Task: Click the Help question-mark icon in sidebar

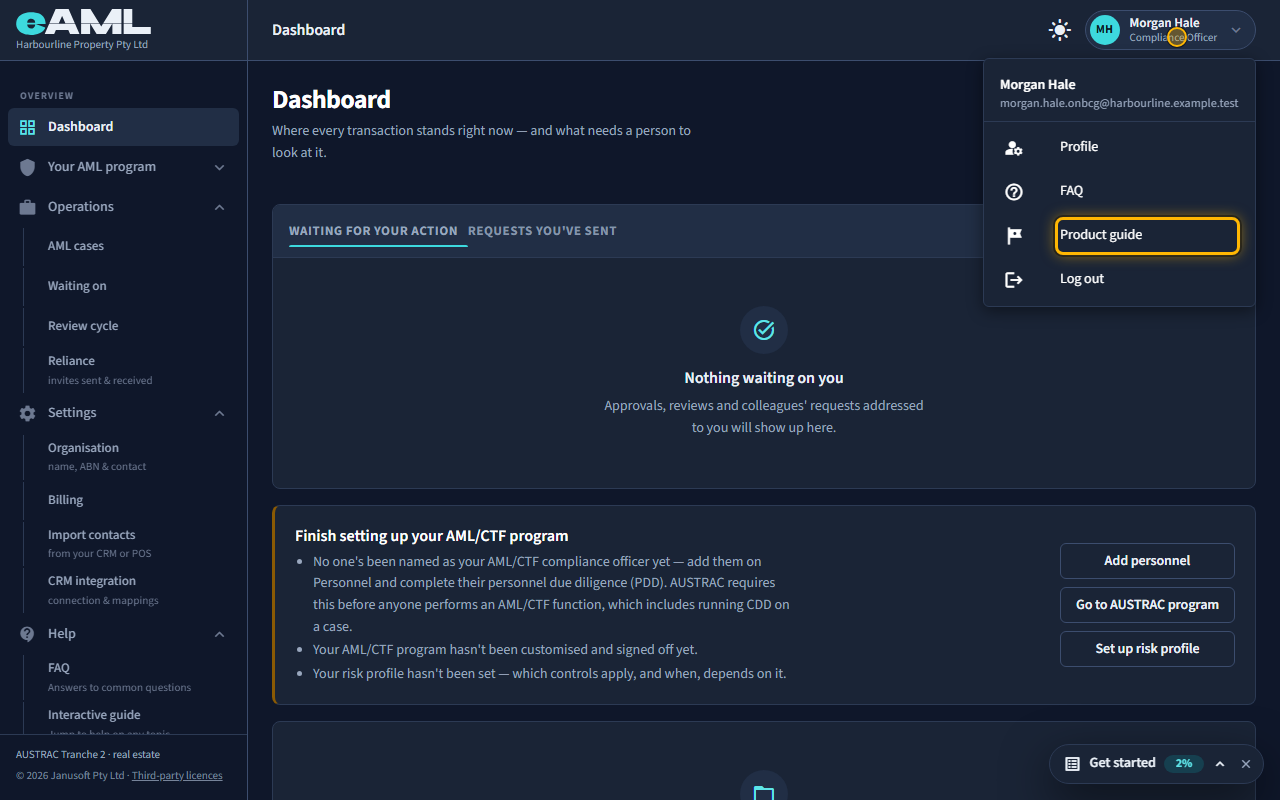Action: (x=28, y=634)
